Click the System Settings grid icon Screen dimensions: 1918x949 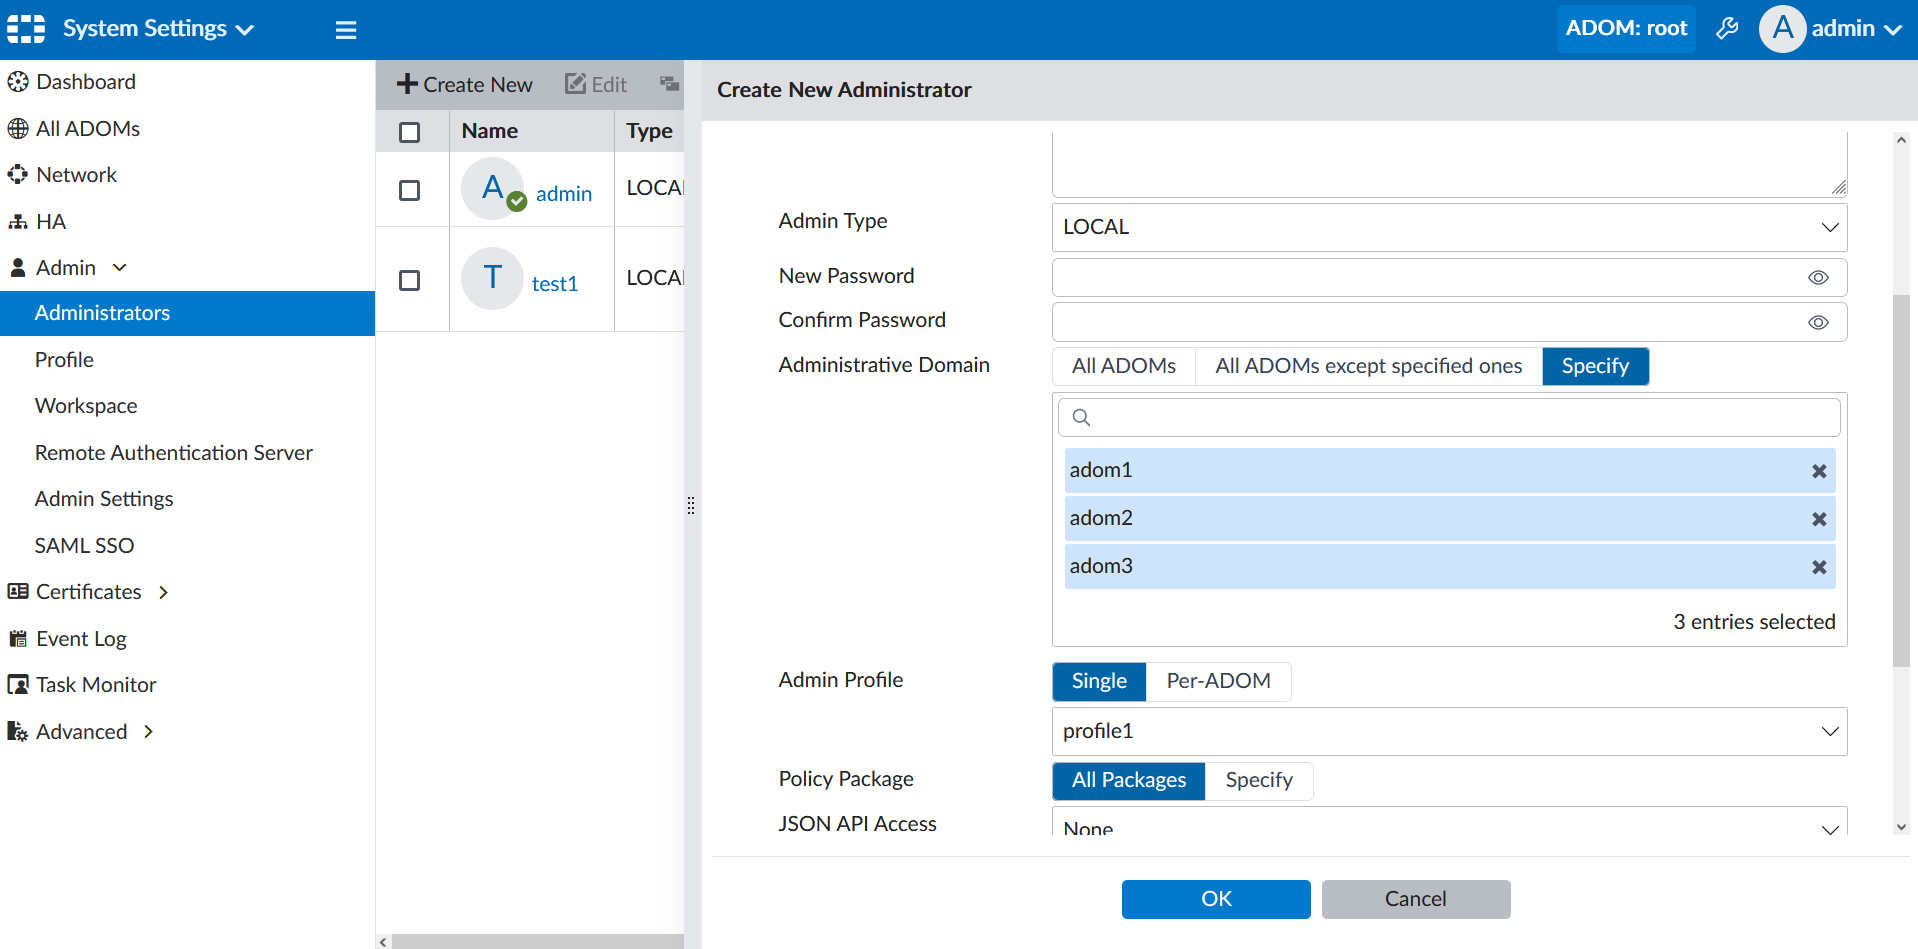(26, 29)
